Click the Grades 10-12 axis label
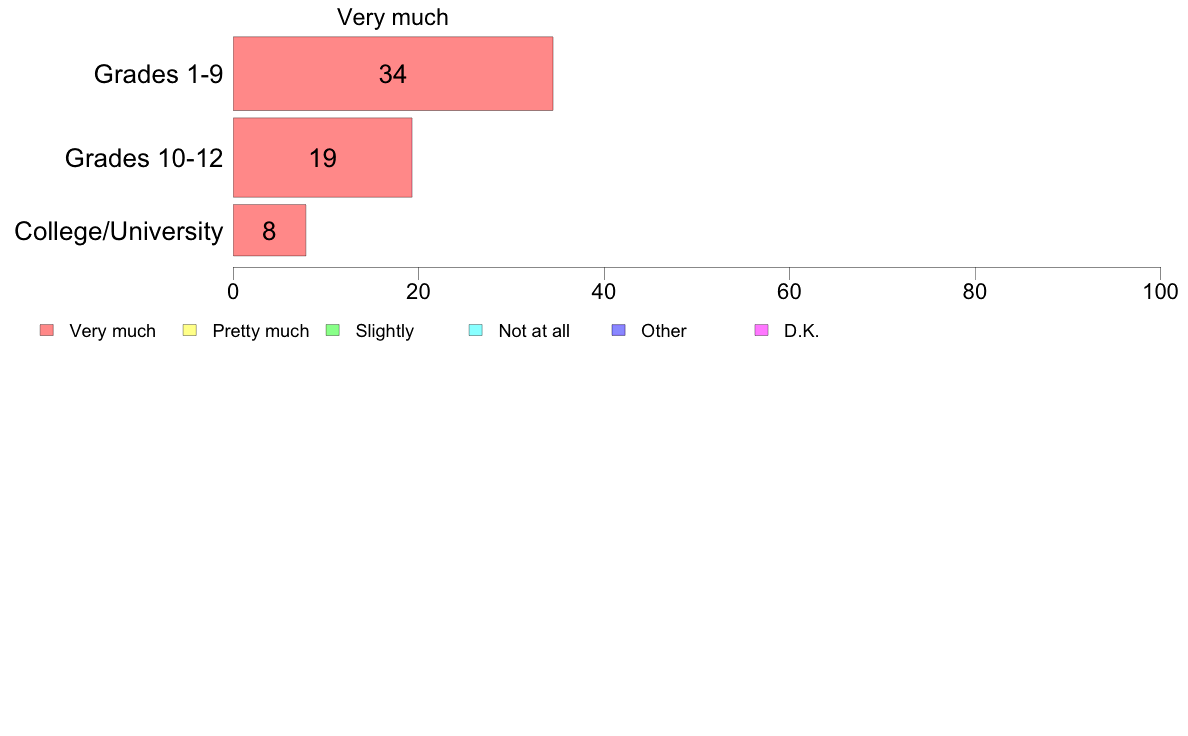Screen dimensions: 1188x736 click(144, 158)
